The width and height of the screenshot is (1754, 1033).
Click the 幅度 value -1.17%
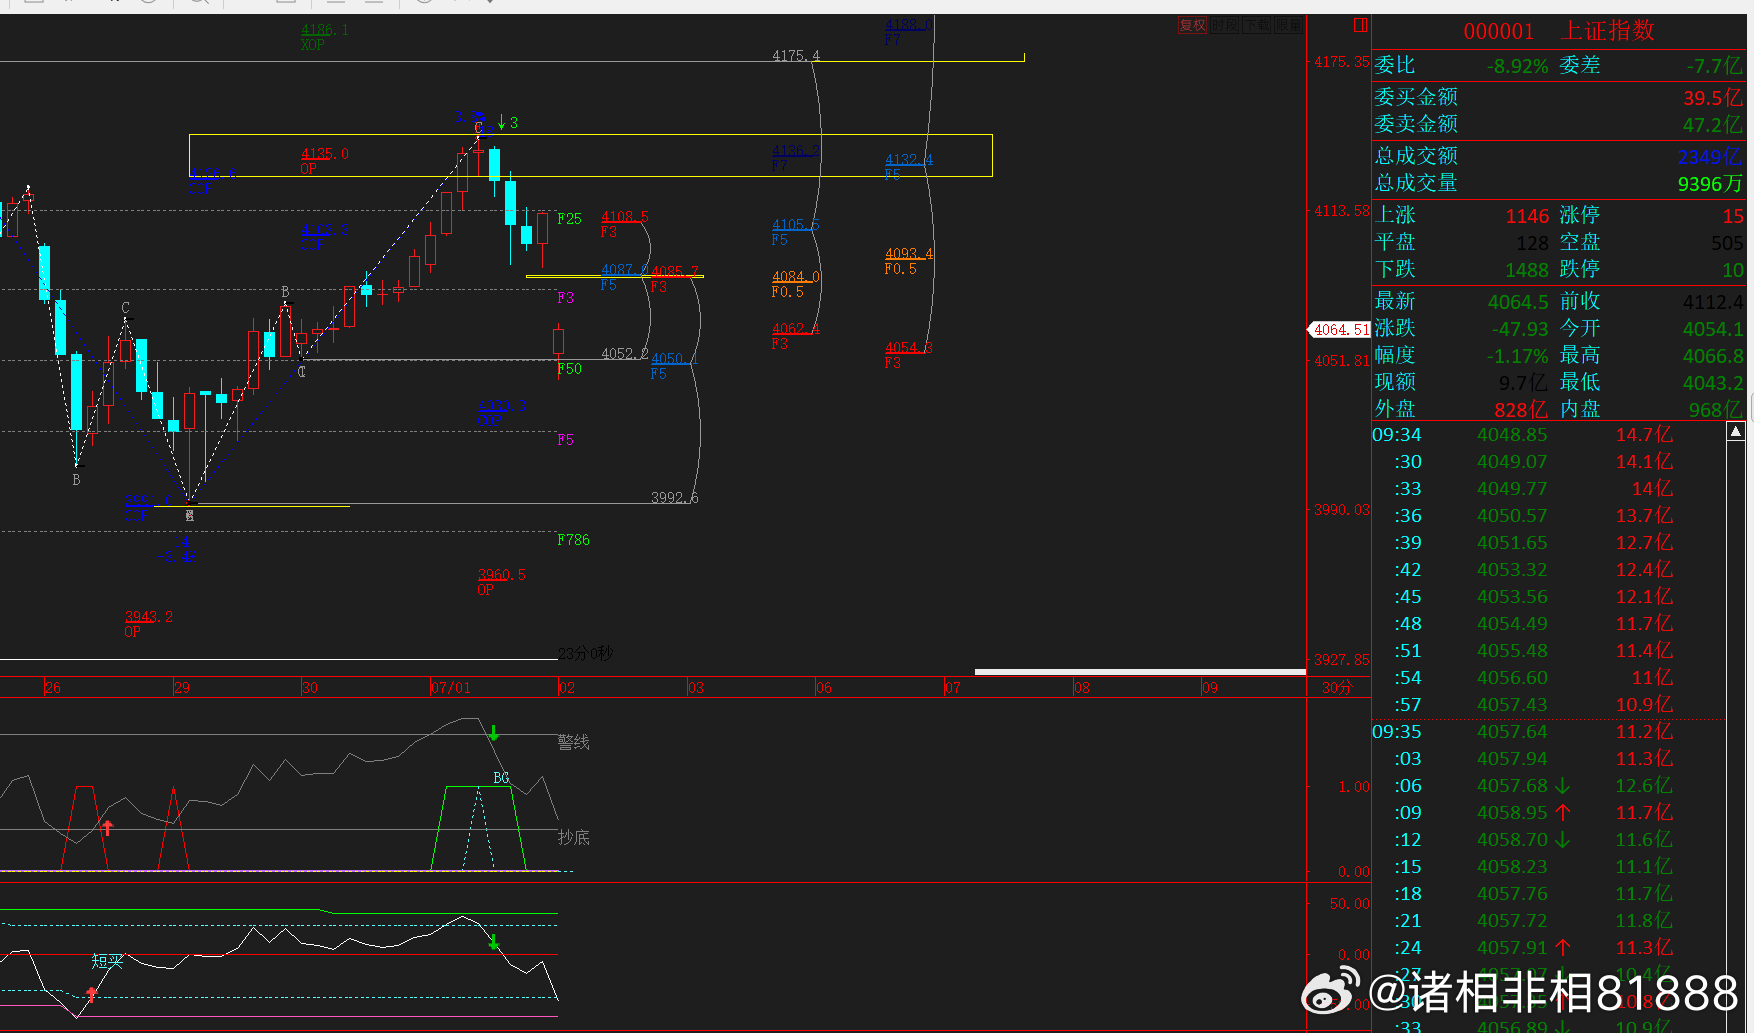(1518, 356)
